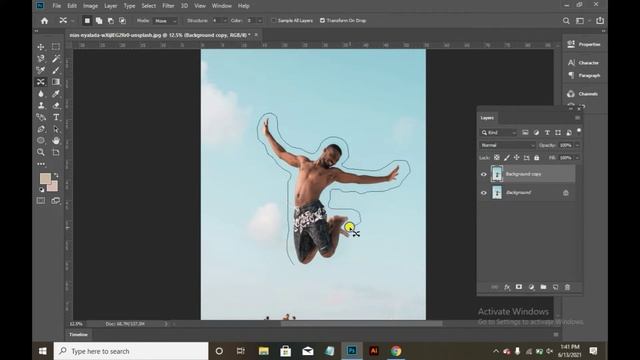Toggle lock transparent pixels
The height and width of the screenshot is (360, 640).
click(x=497, y=158)
